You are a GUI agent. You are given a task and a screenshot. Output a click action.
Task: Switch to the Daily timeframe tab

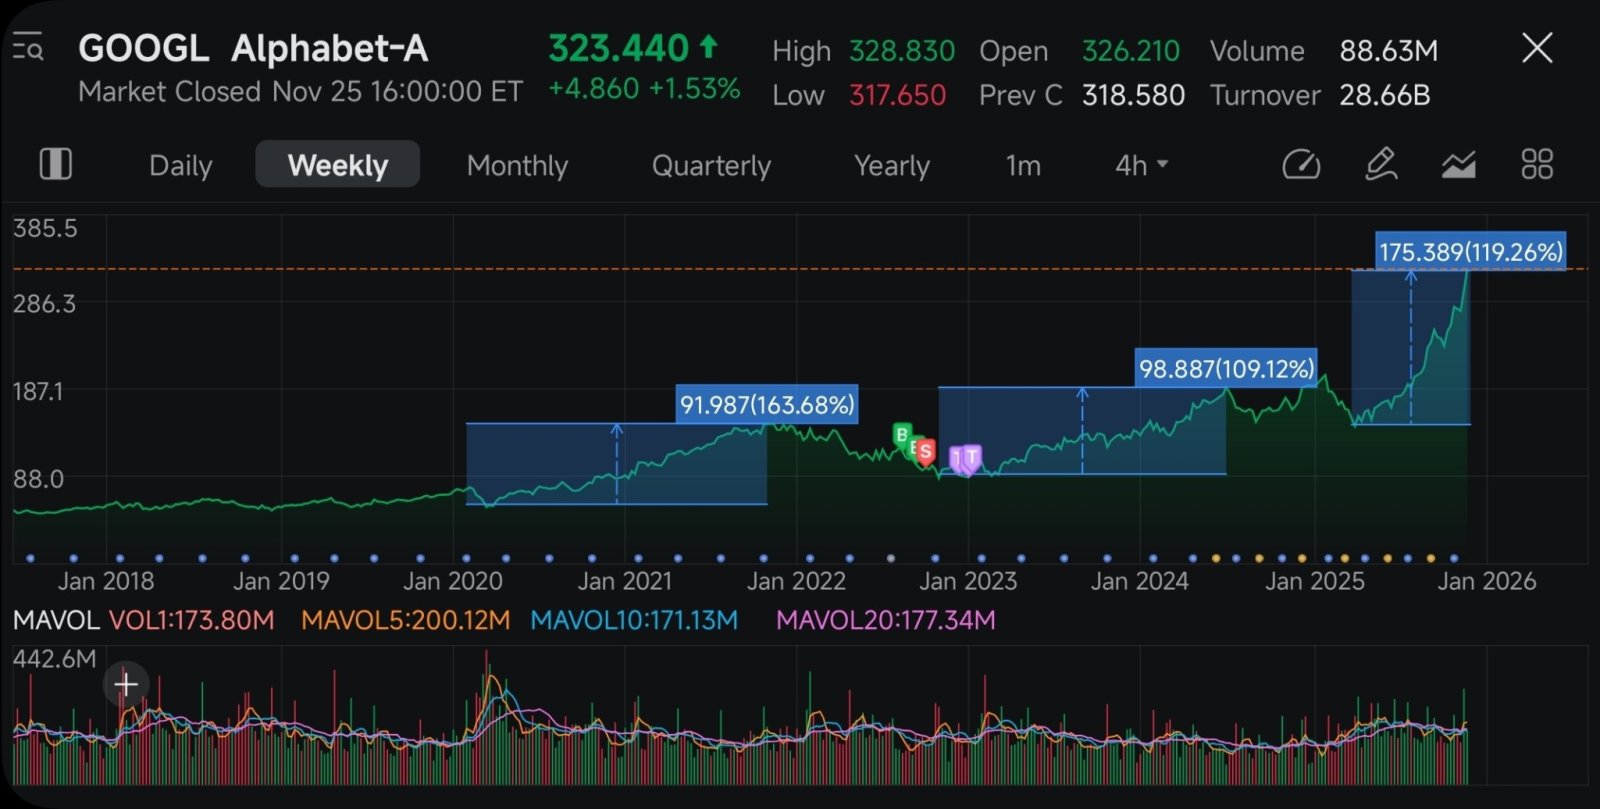coord(181,165)
